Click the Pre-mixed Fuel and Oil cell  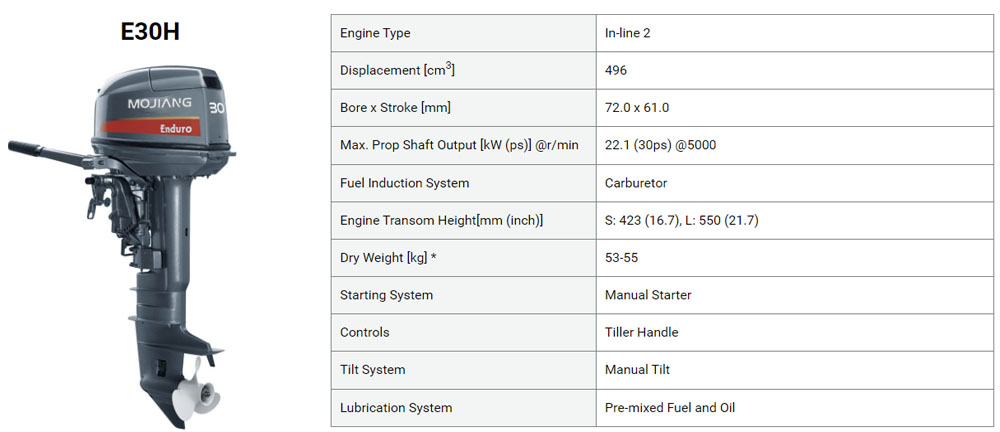[794, 408]
